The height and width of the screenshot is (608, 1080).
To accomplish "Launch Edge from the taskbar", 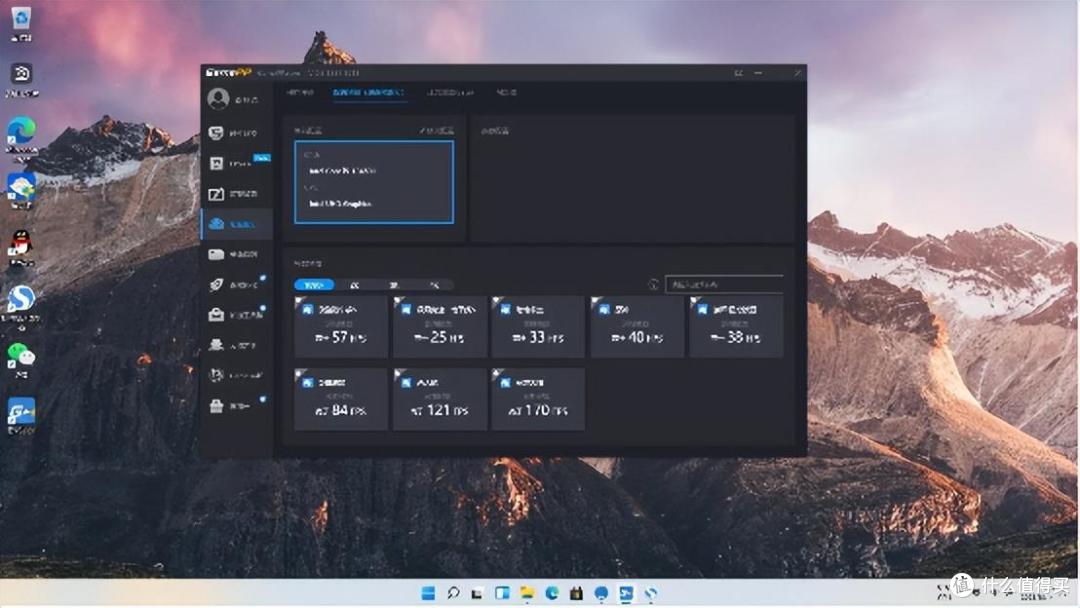I will (552, 593).
